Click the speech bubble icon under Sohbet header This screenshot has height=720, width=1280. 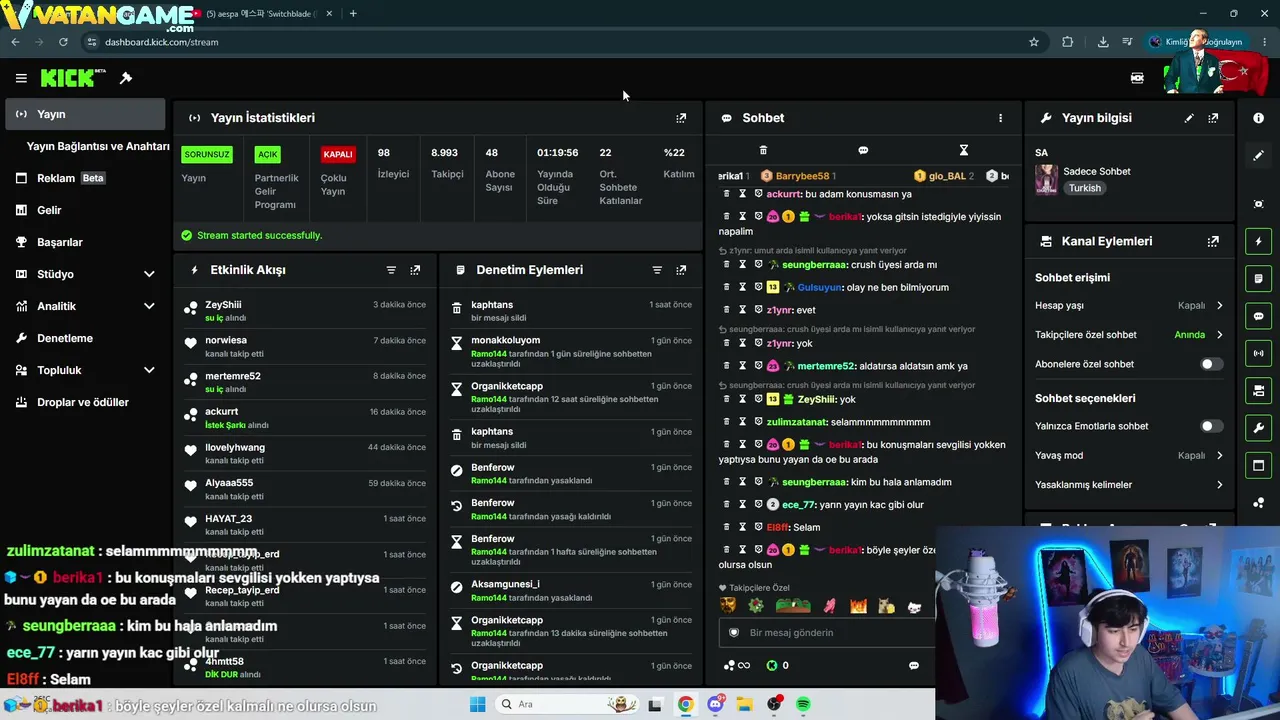coord(863,150)
